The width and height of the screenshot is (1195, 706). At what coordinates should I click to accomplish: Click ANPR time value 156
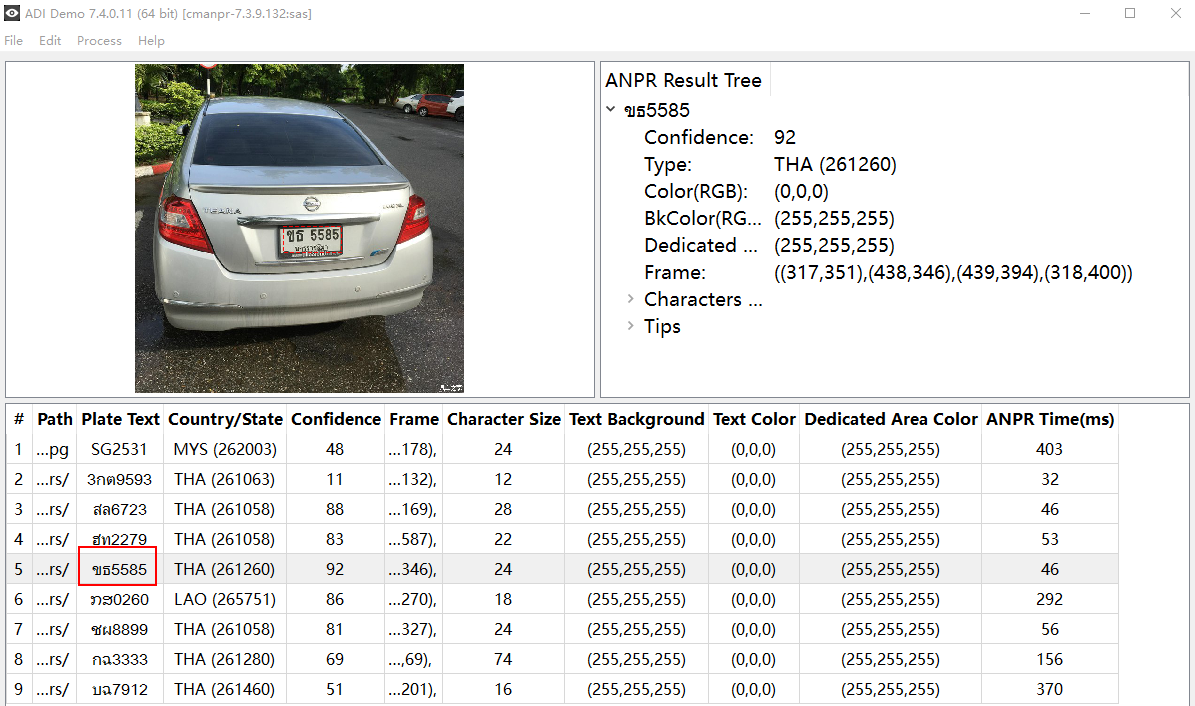click(x=1049, y=659)
